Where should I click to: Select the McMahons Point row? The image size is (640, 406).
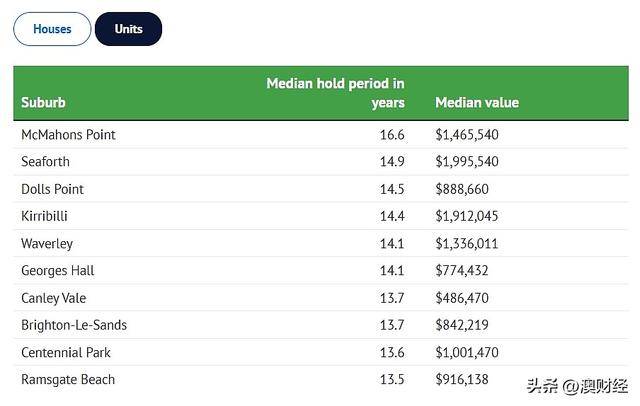(321, 135)
